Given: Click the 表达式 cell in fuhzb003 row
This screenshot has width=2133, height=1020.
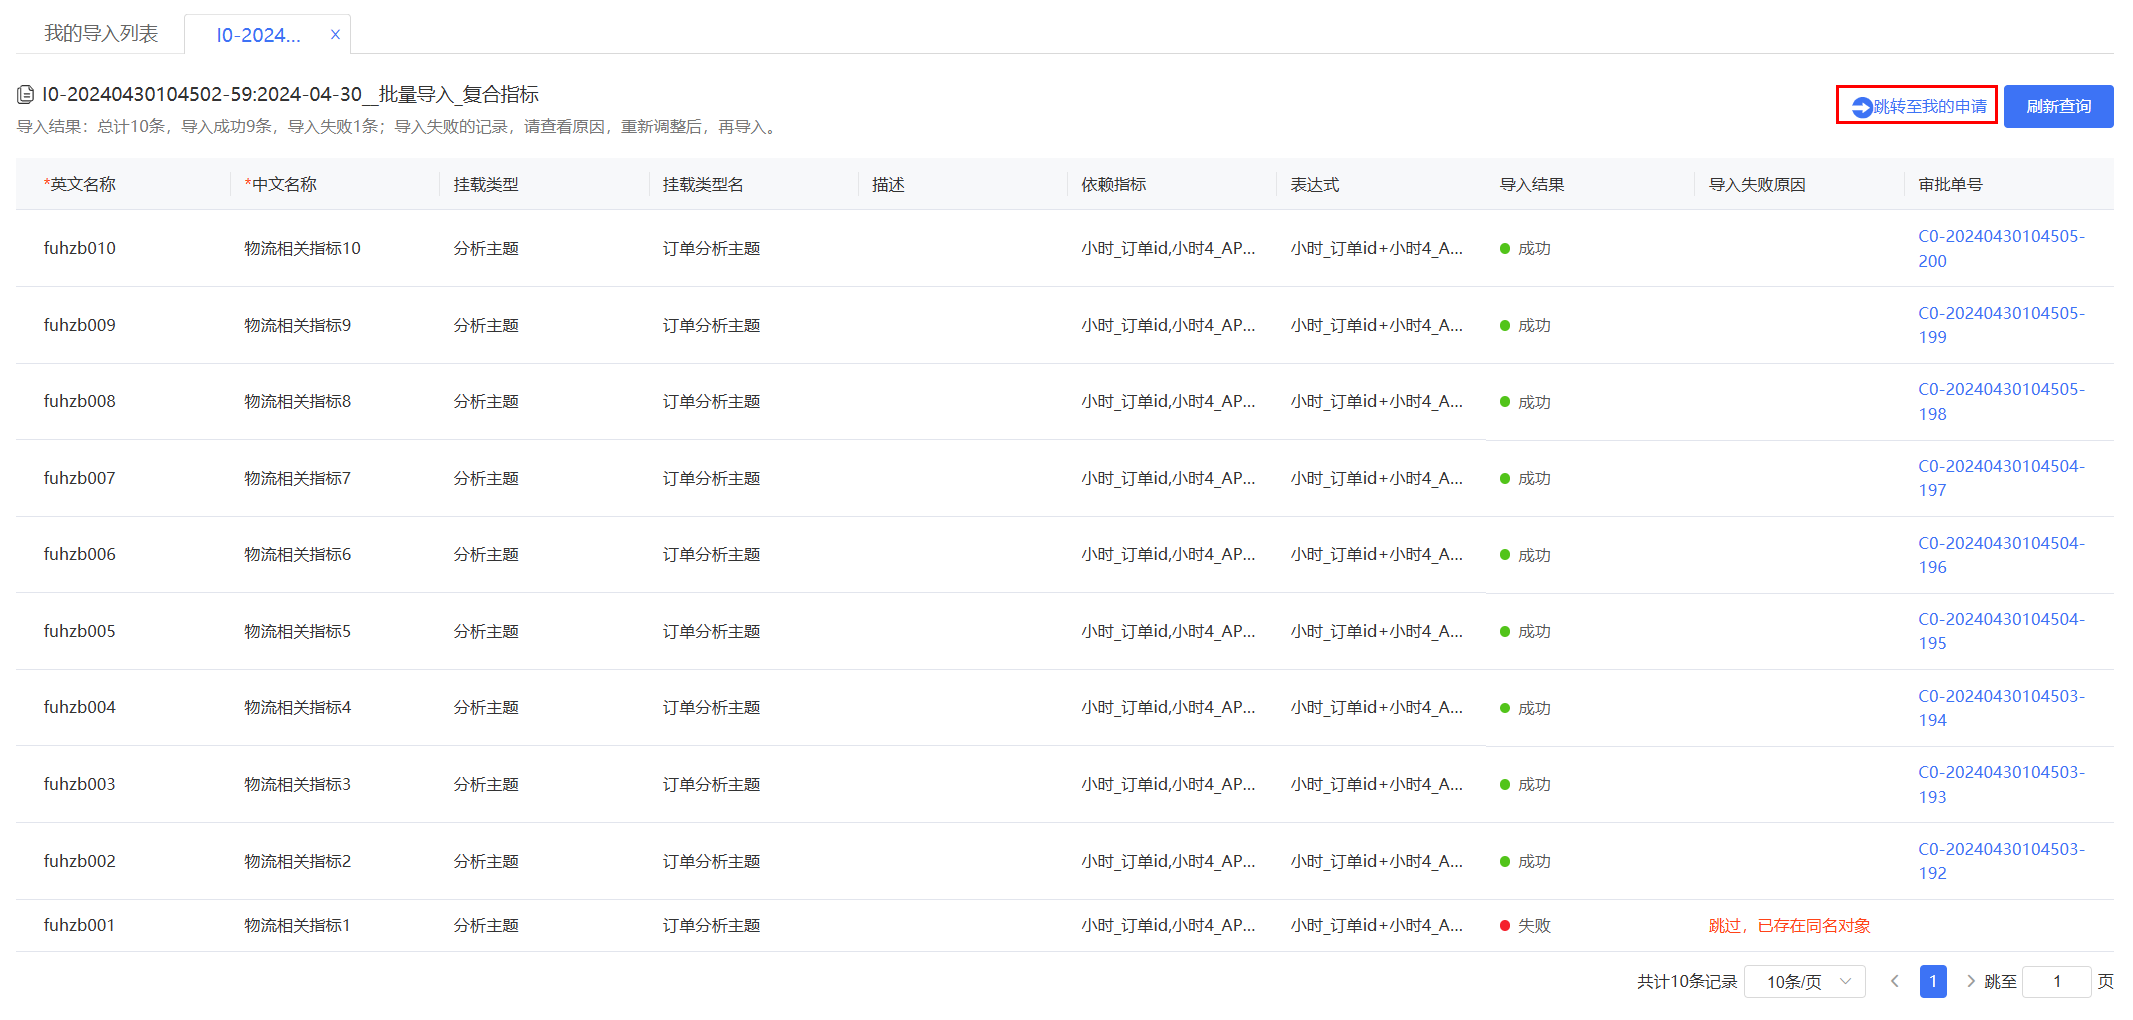Looking at the screenshot, I should pyautogui.click(x=1376, y=784).
